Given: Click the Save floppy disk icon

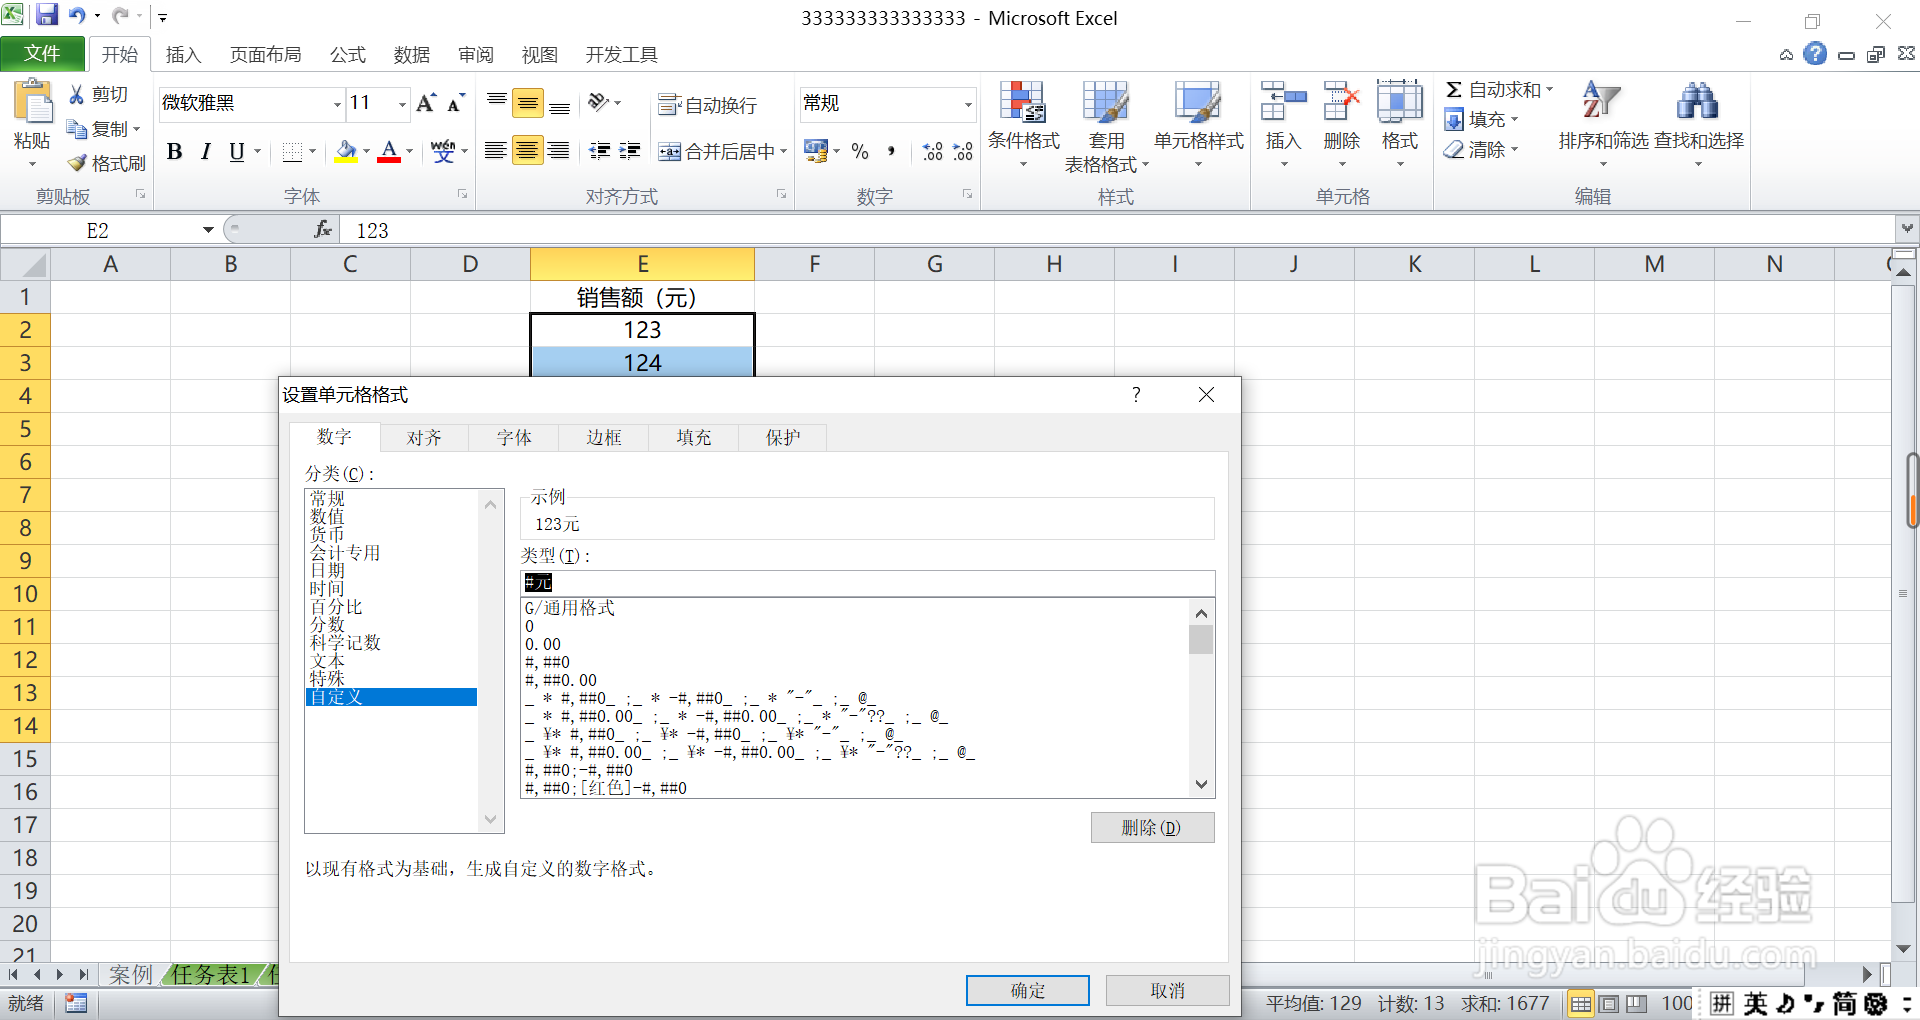Looking at the screenshot, I should (x=47, y=15).
